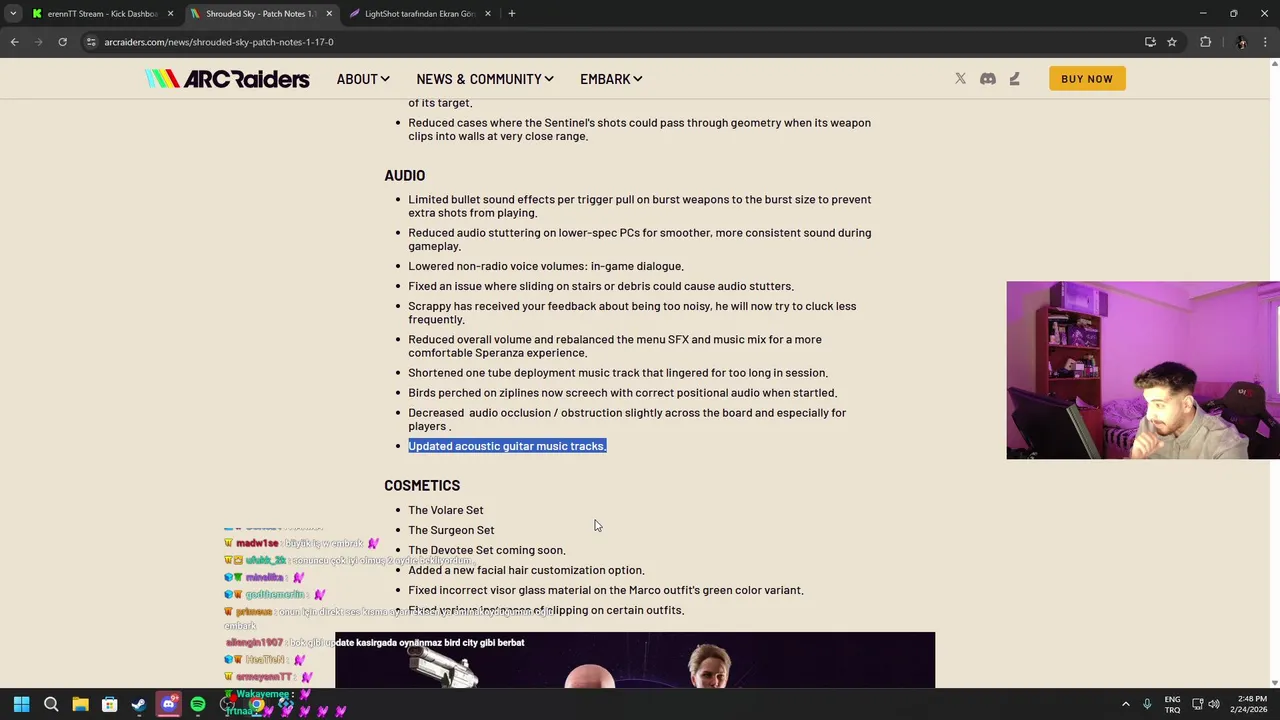Expand the ABOUT dropdown menu
Image resolution: width=1280 pixels, height=720 pixels.
[x=363, y=79]
